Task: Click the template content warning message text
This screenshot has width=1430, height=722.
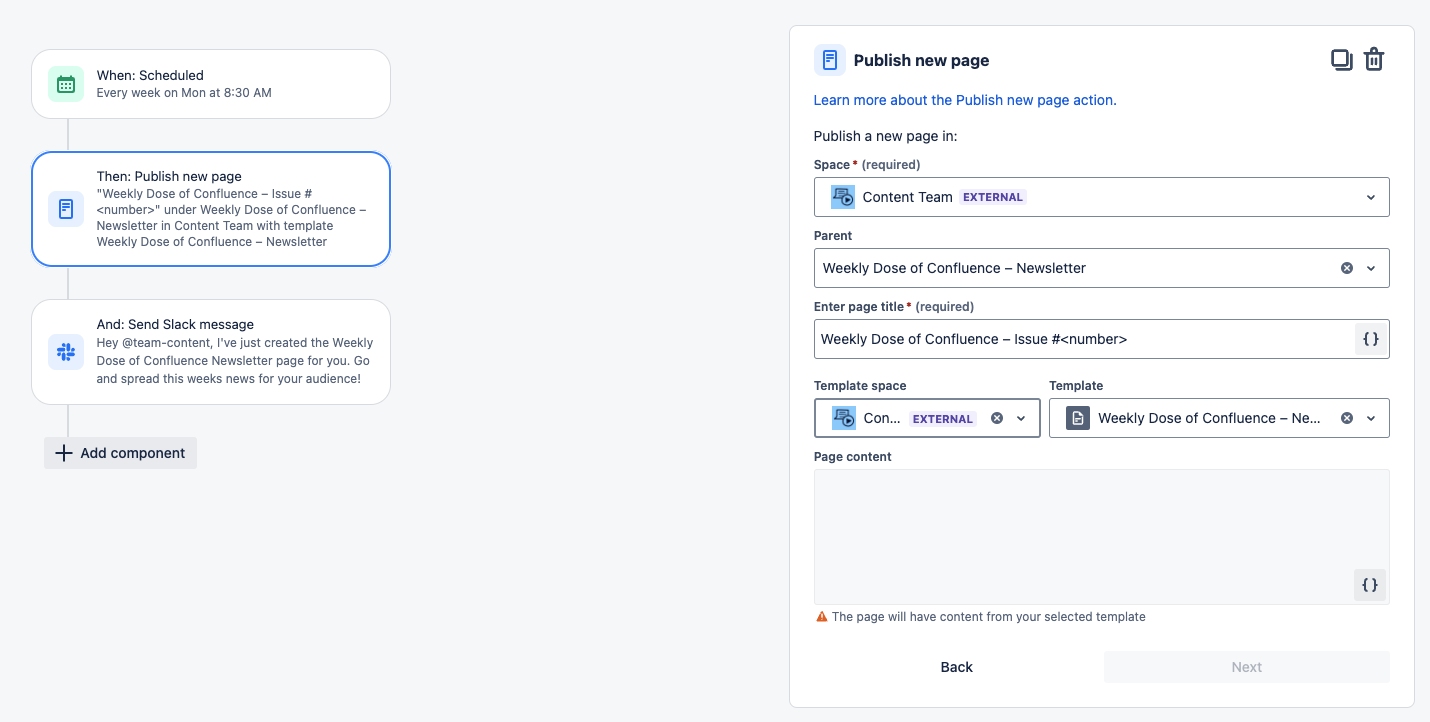Action: 989,617
